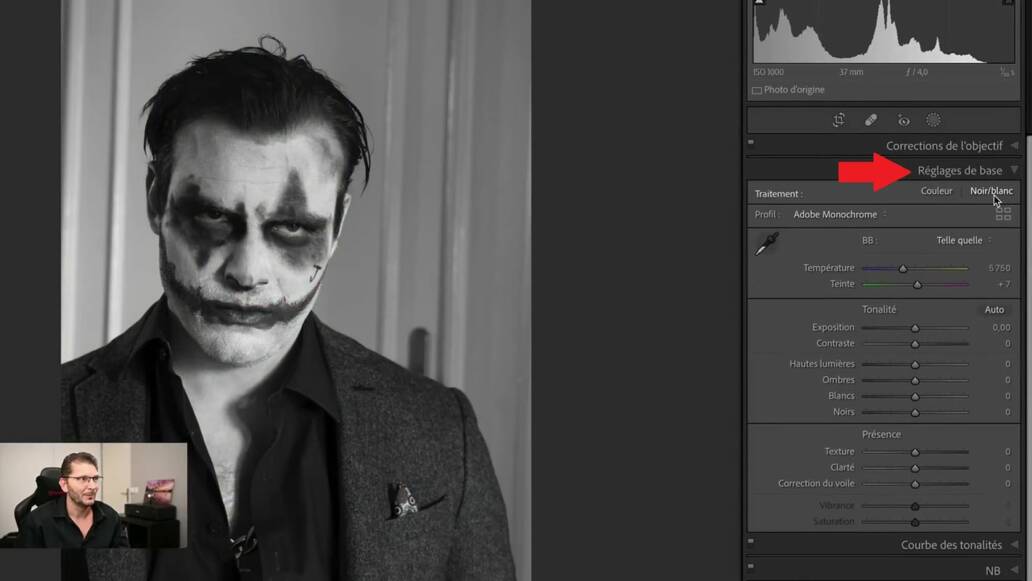Viewport: 1032px width, 581px height.
Task: Enable the Photo d'origine checkbox
Action: 757,90
